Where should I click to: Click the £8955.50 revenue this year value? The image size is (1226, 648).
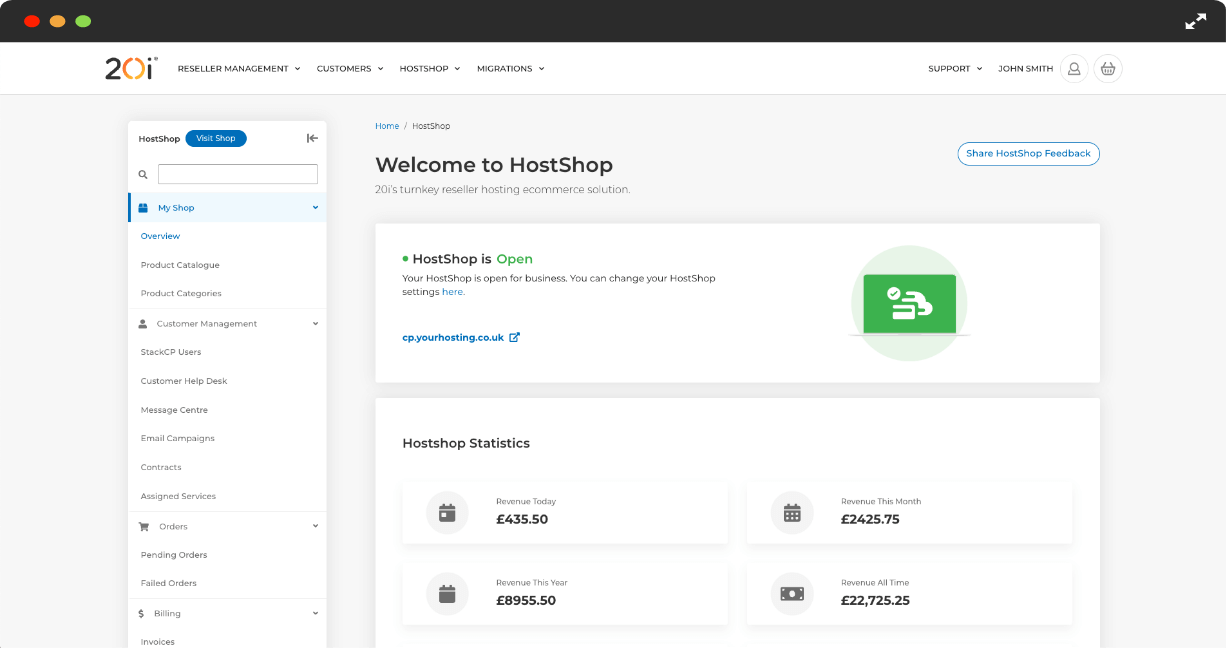pos(526,600)
